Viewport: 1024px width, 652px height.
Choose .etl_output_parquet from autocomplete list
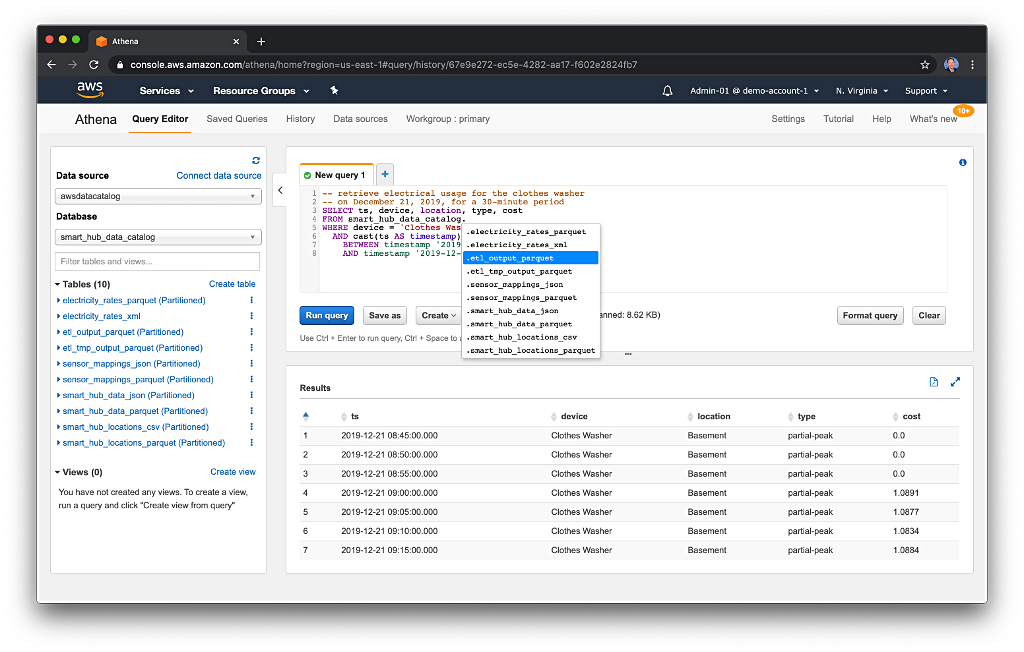coord(530,258)
